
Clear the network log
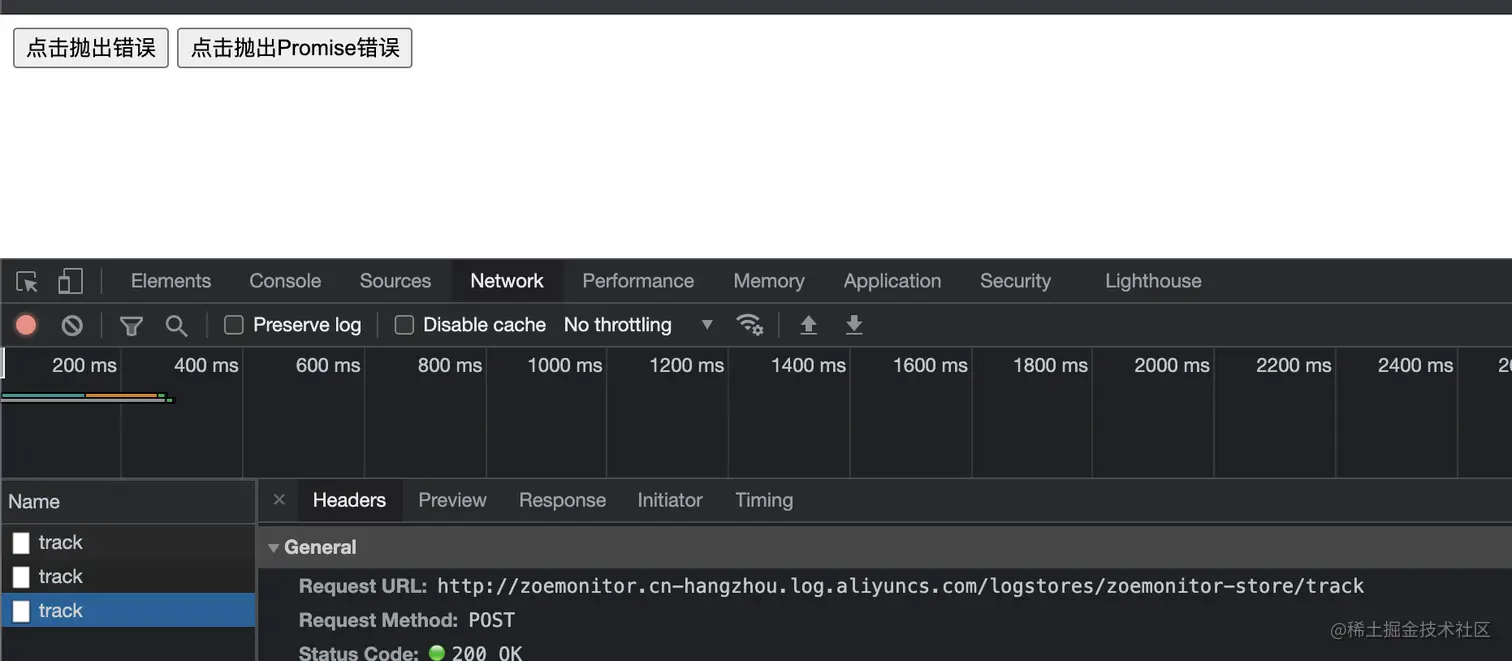pyautogui.click(x=72, y=325)
